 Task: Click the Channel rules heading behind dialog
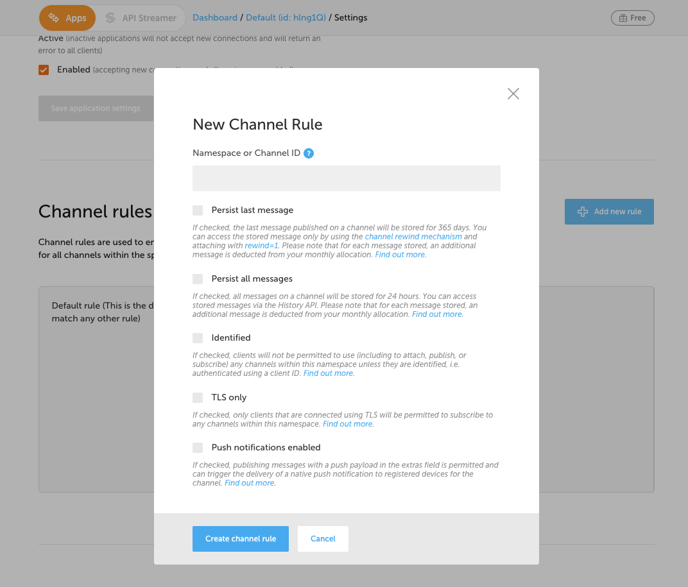(x=95, y=211)
